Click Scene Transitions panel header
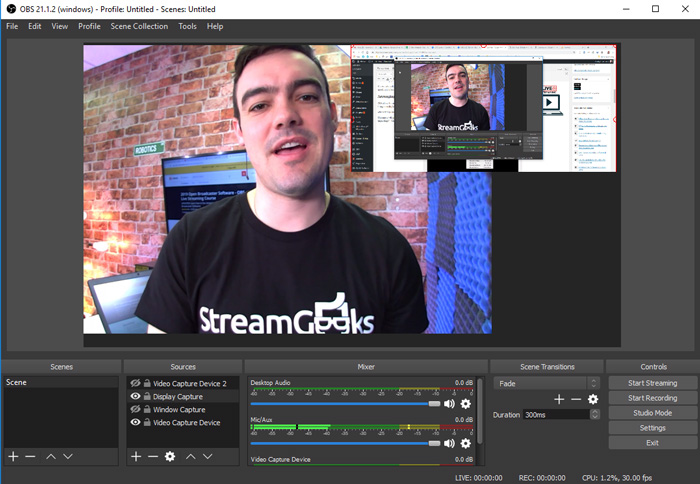 coord(547,367)
